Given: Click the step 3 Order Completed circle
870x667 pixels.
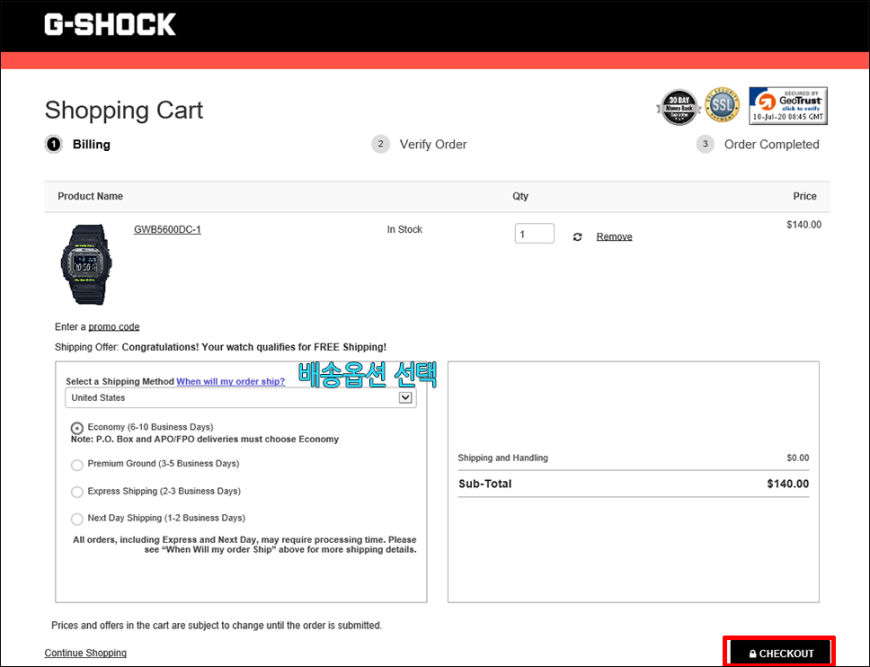Looking at the screenshot, I should click(705, 145).
